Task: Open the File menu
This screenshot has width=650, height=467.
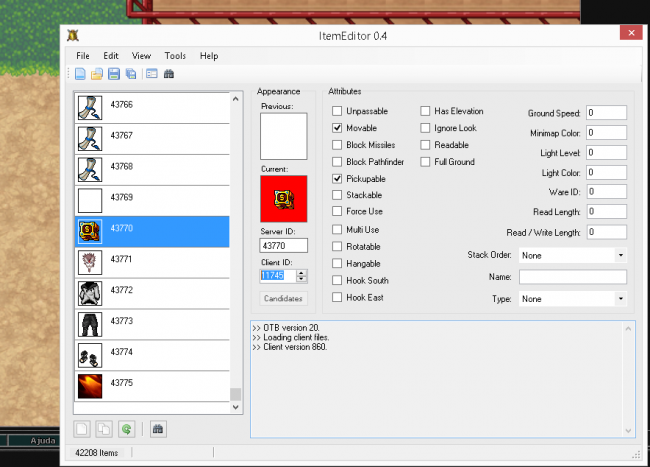Action: (x=83, y=56)
